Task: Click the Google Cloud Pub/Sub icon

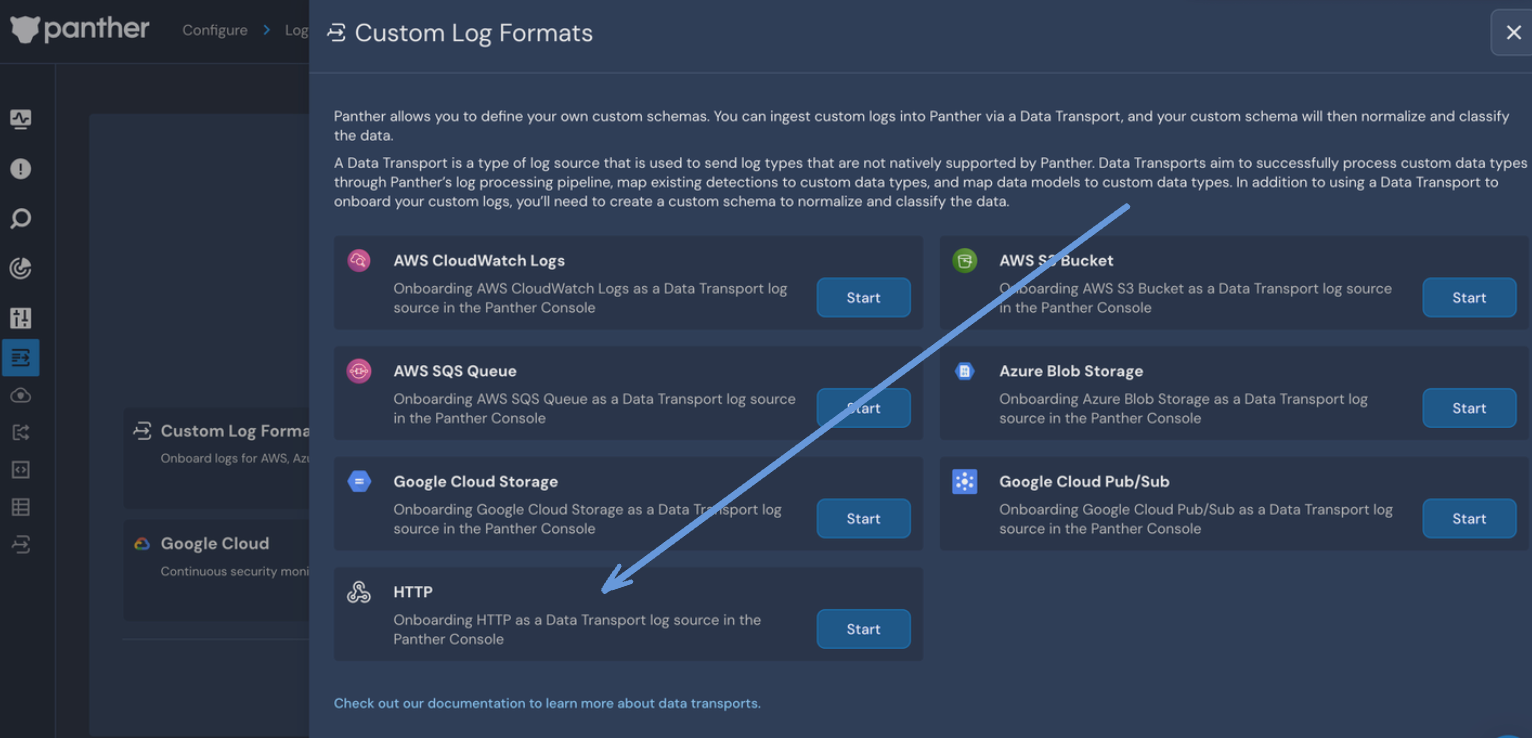Action: point(964,482)
